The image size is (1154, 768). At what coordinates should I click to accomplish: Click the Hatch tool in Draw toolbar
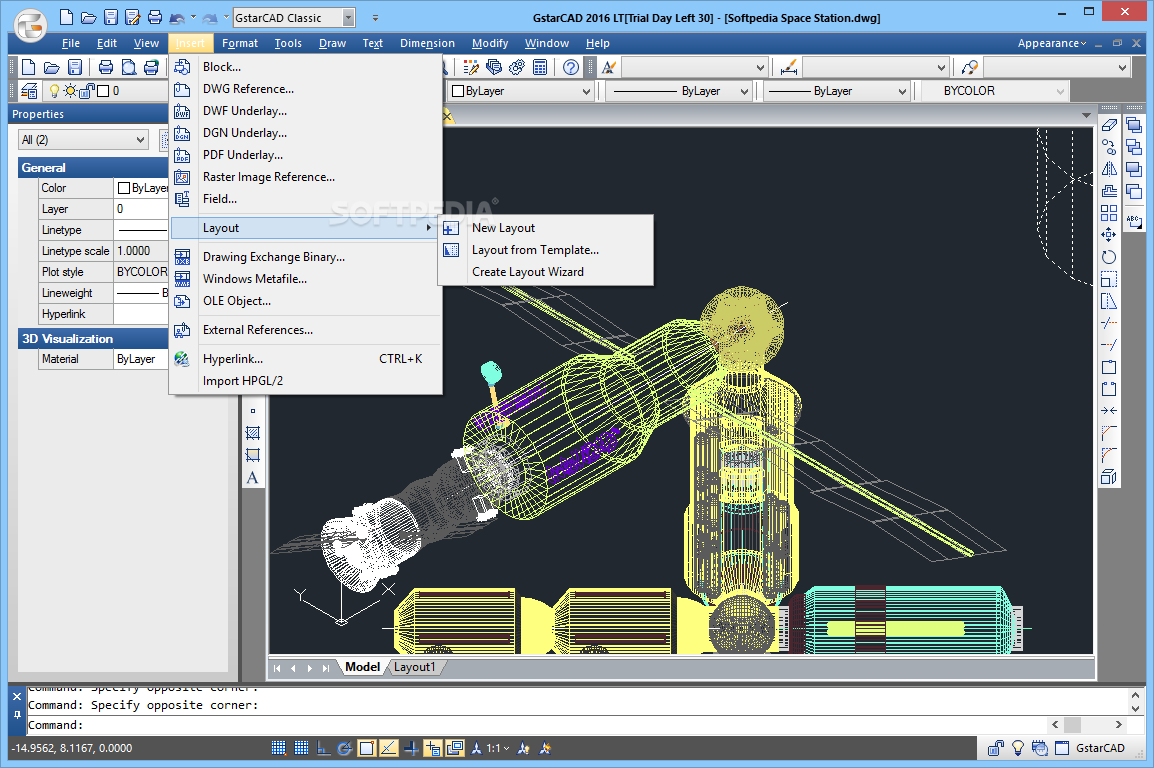click(x=252, y=433)
